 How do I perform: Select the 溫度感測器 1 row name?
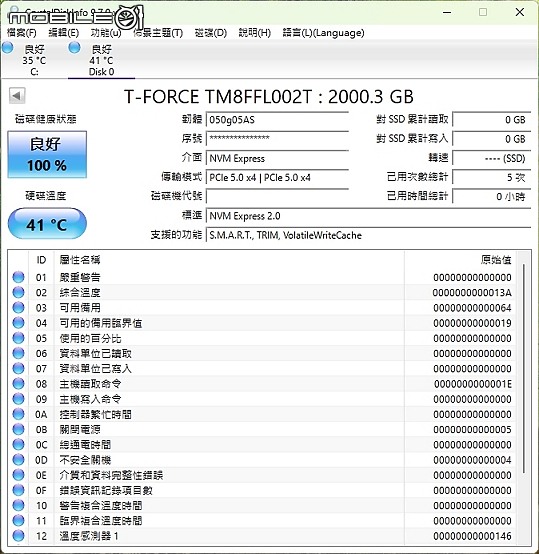click(x=89, y=536)
